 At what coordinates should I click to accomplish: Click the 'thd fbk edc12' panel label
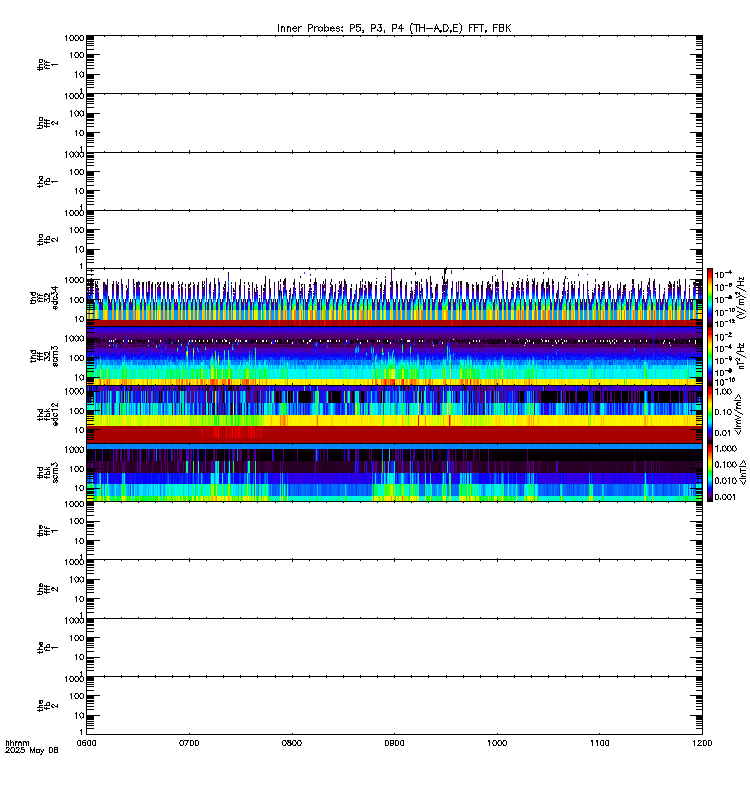tap(47, 414)
